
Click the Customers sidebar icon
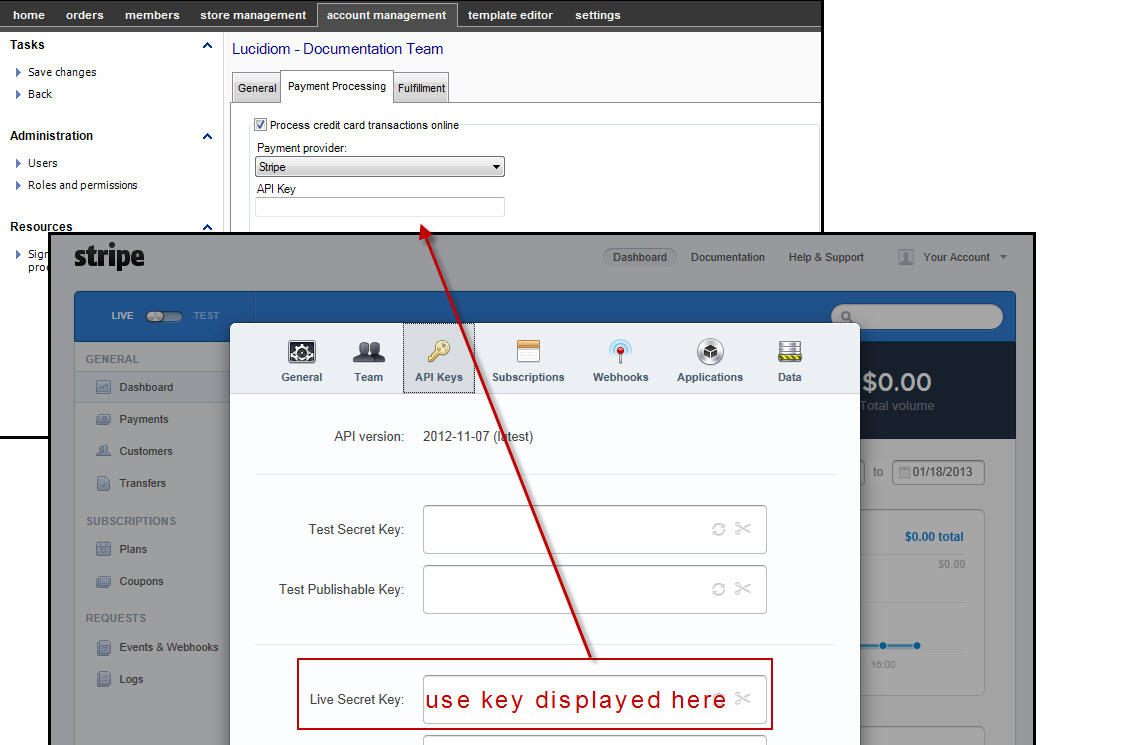click(x=104, y=451)
